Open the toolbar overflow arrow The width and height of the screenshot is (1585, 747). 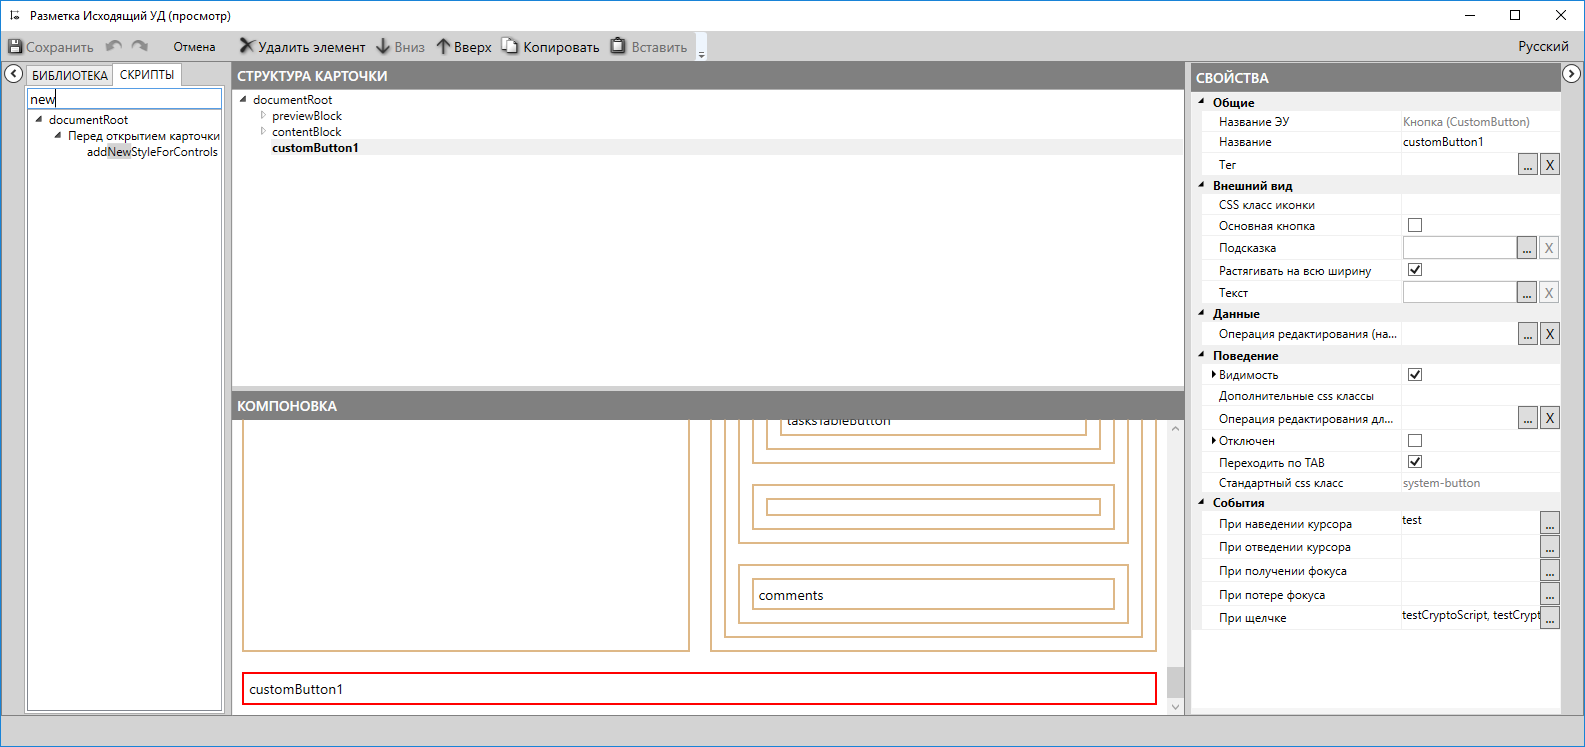point(701,48)
